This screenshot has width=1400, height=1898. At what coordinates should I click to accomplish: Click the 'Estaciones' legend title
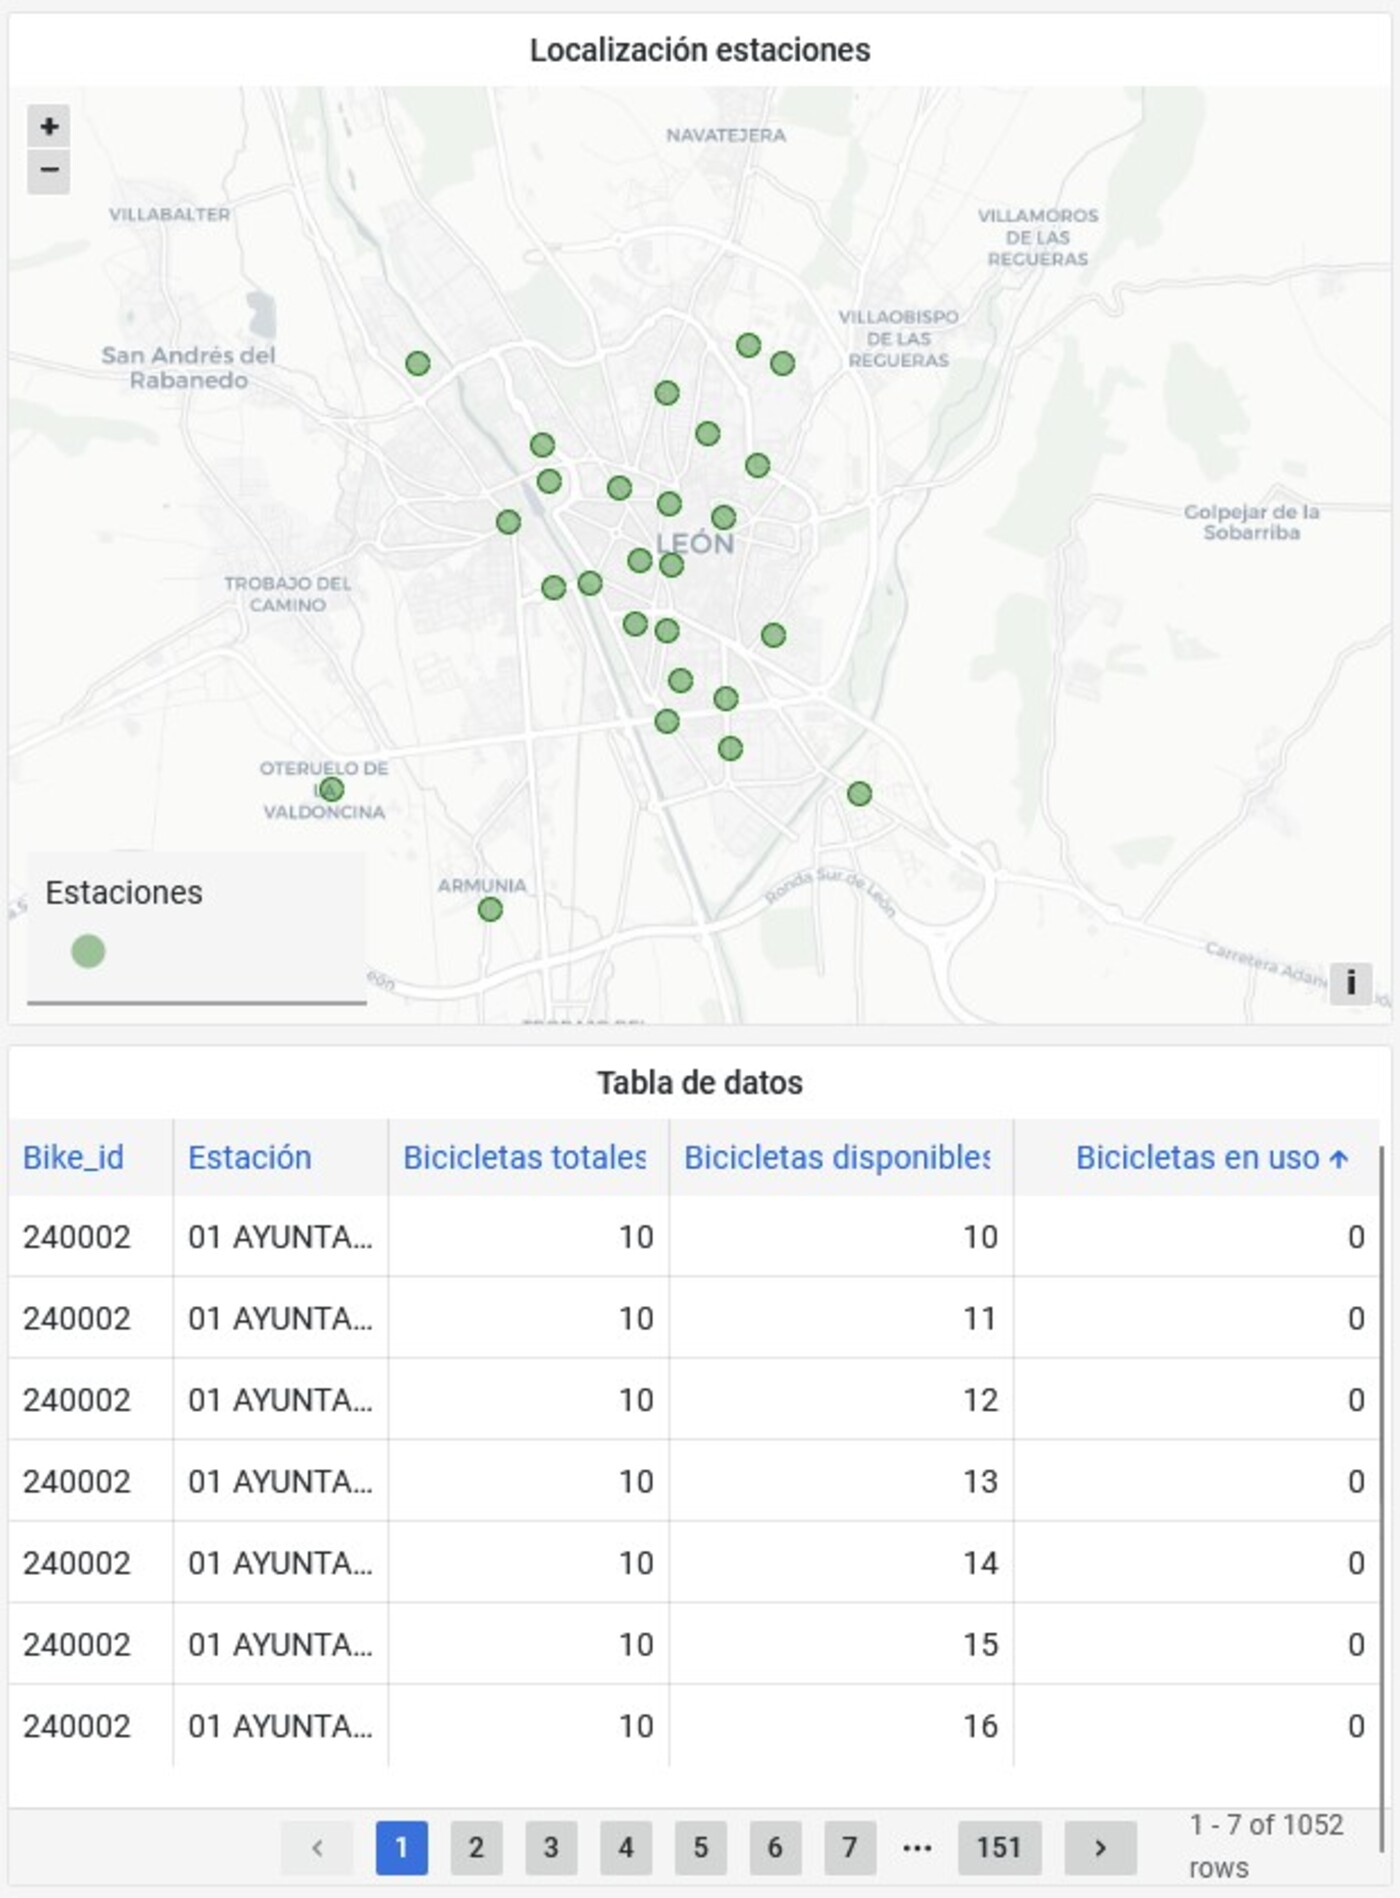pyautogui.click(x=124, y=892)
